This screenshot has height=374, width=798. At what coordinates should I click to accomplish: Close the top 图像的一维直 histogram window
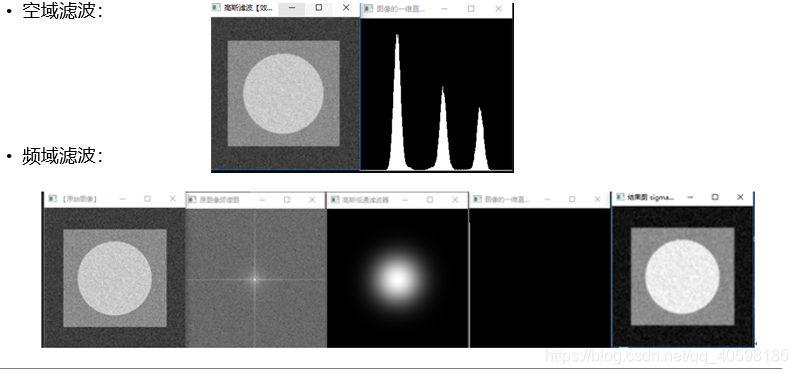coord(498,9)
